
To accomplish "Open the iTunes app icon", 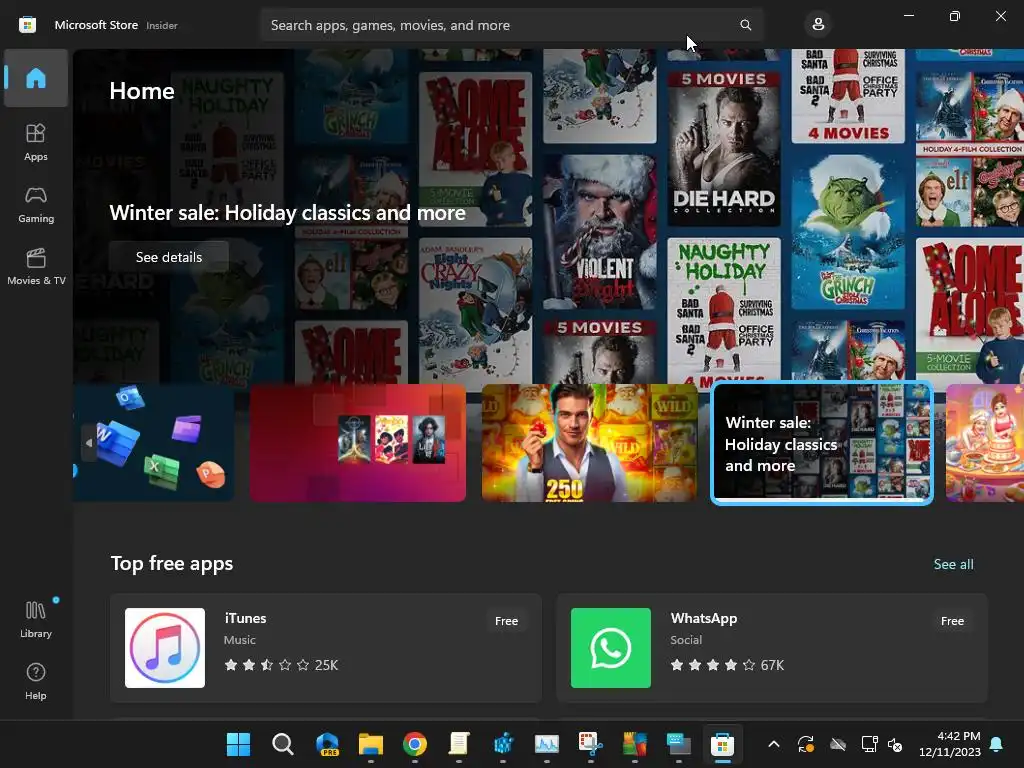I will 165,648.
